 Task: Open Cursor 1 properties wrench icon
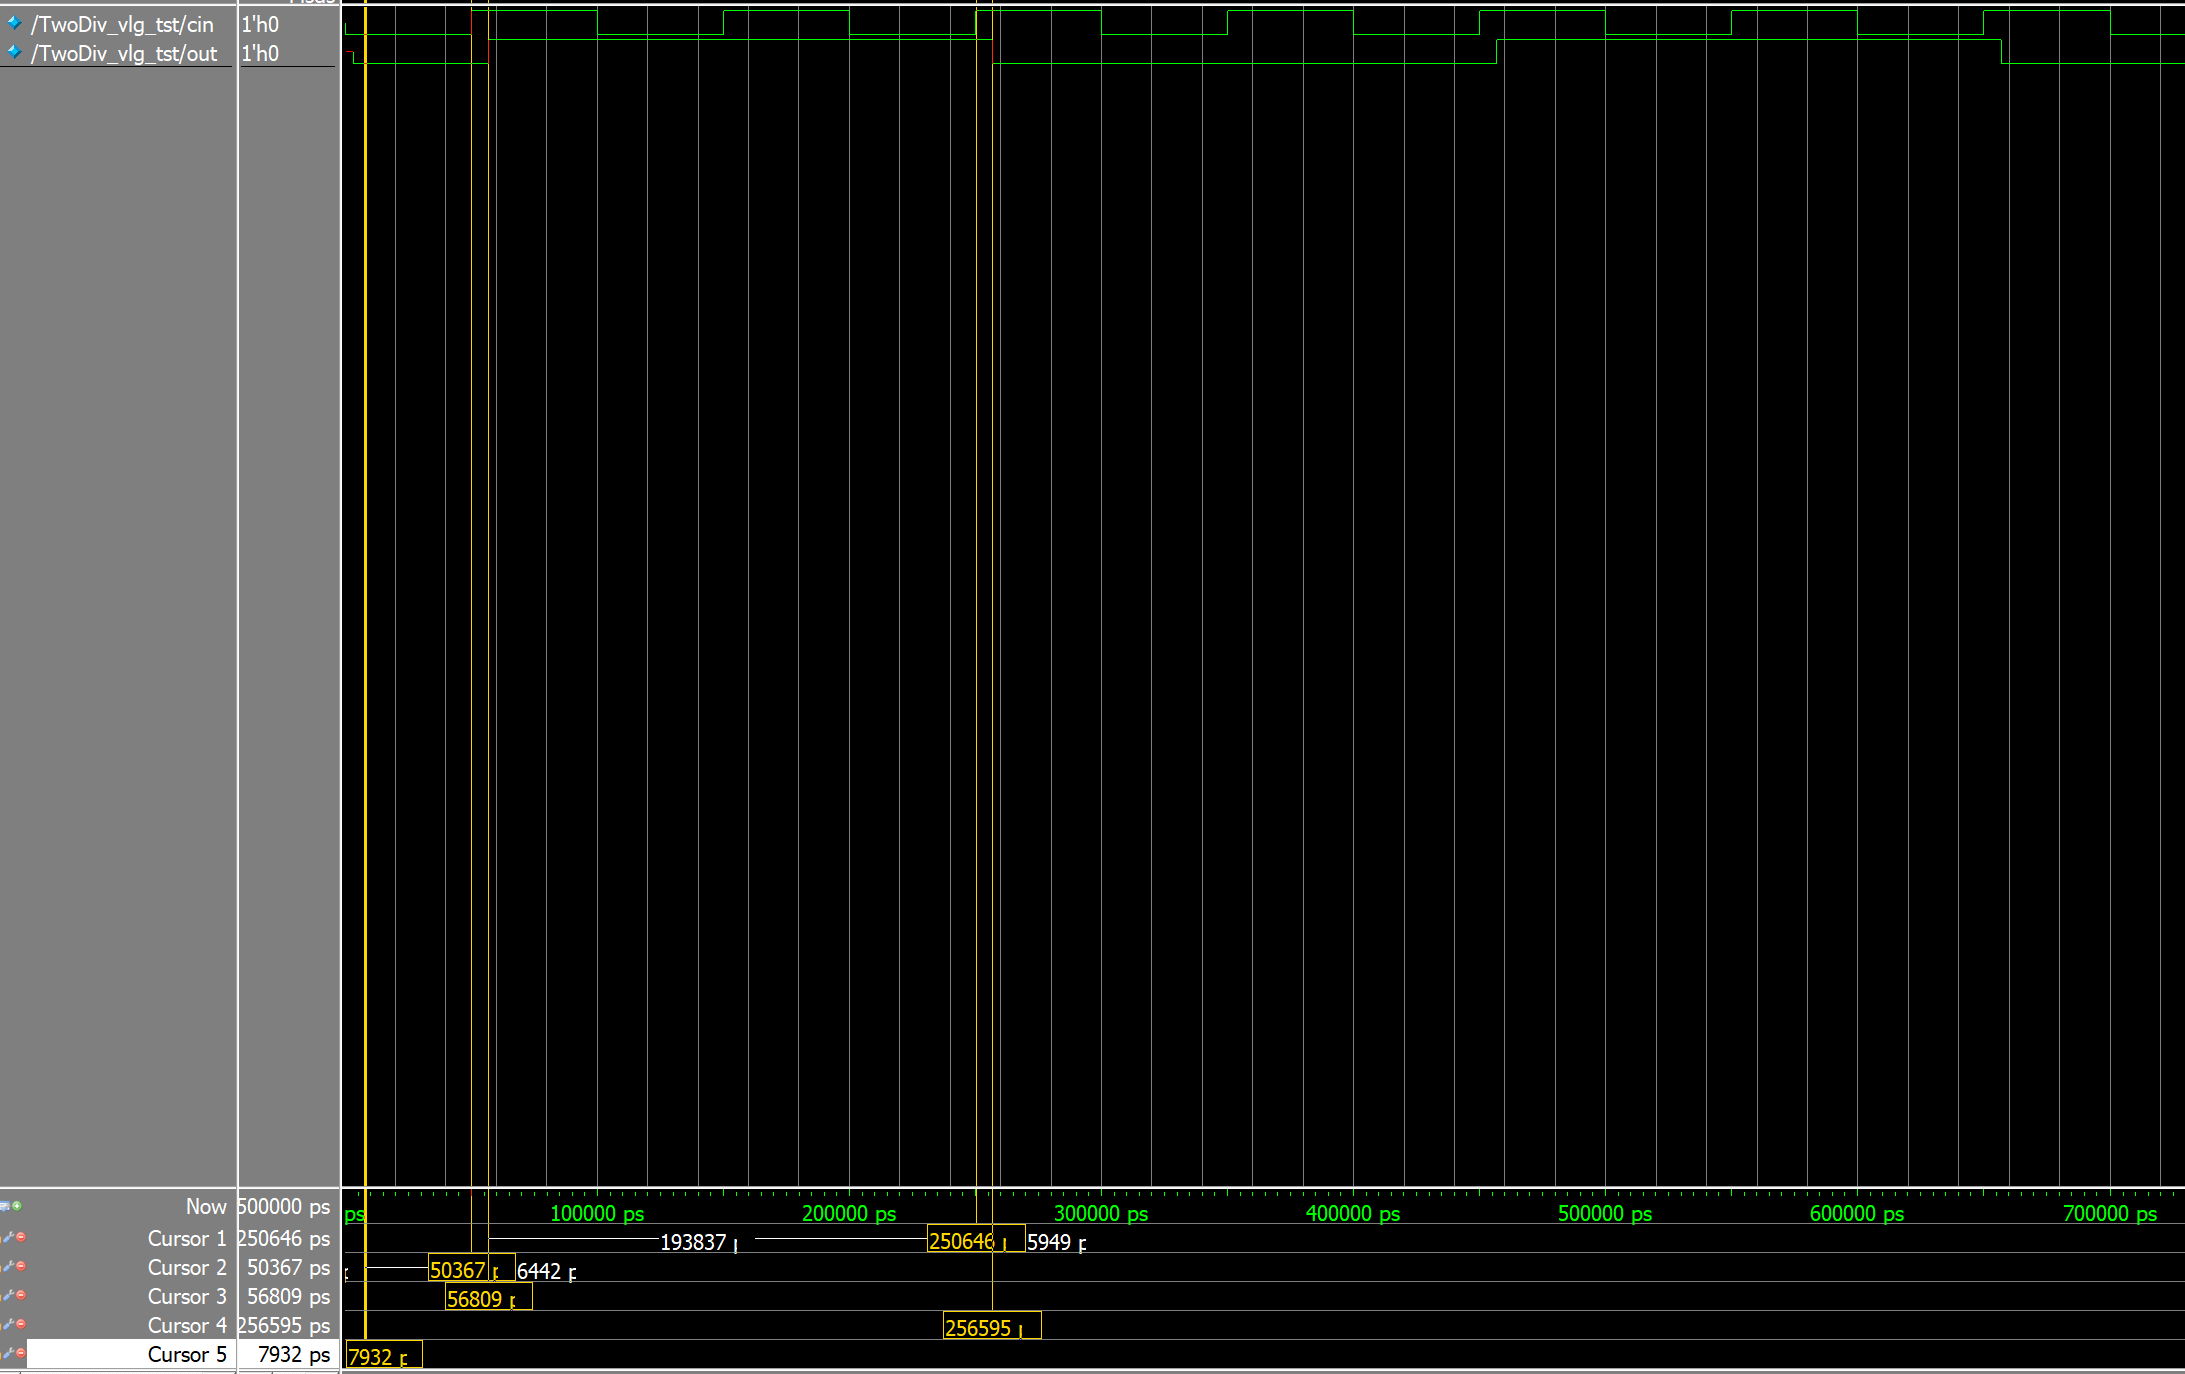tap(8, 1238)
